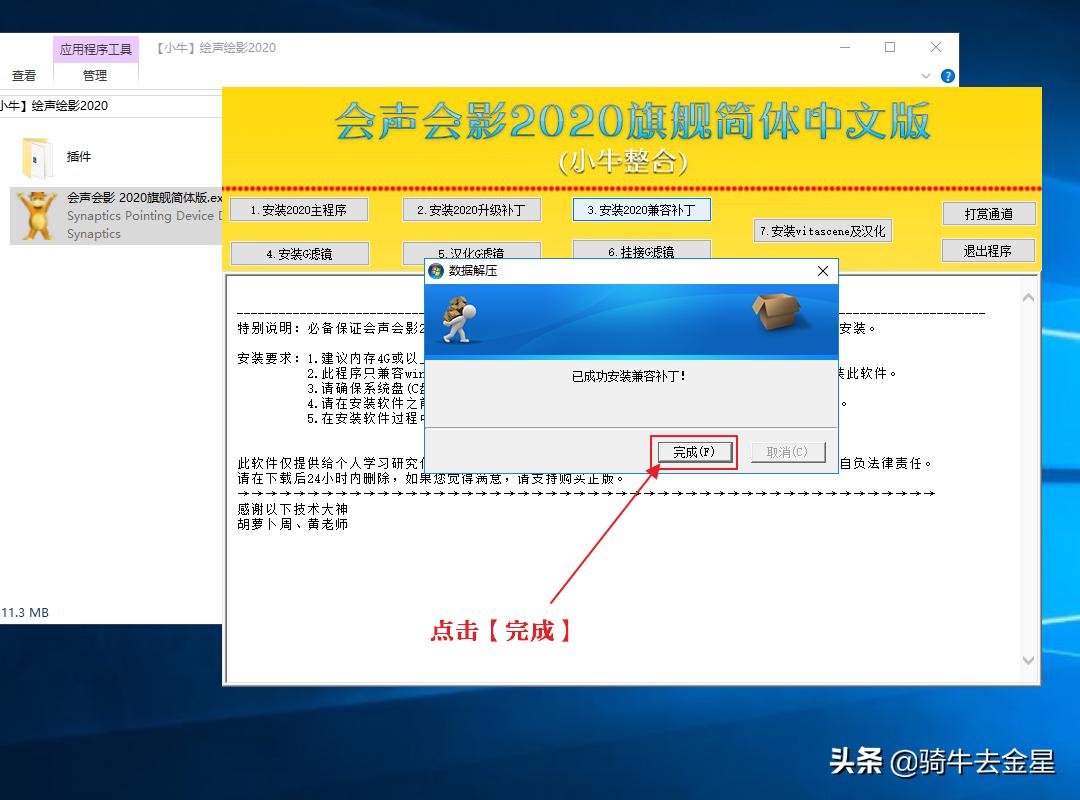Click the 取消(C) cancel button
The width and height of the screenshot is (1080, 800).
click(787, 451)
